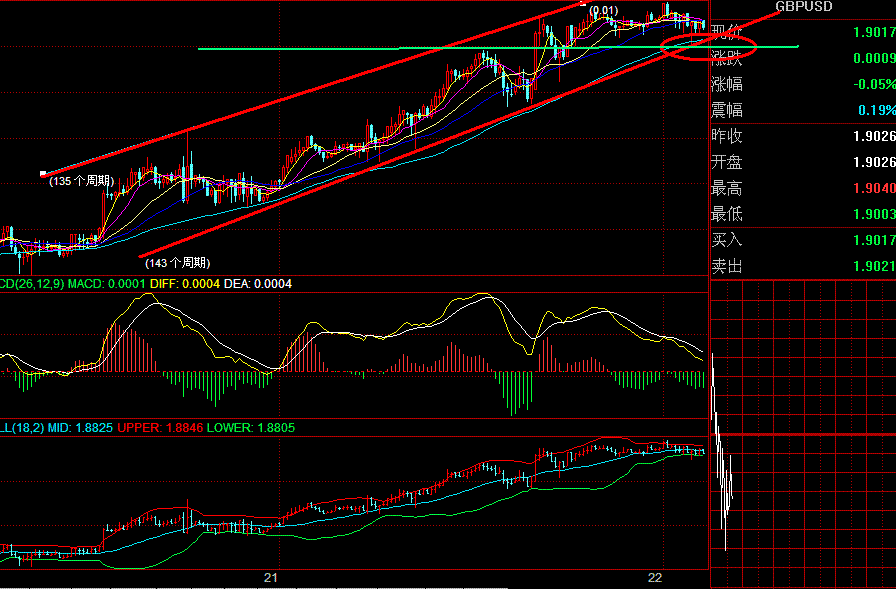Click the date label 22 on time axis
896x589 pixels.
click(655, 578)
